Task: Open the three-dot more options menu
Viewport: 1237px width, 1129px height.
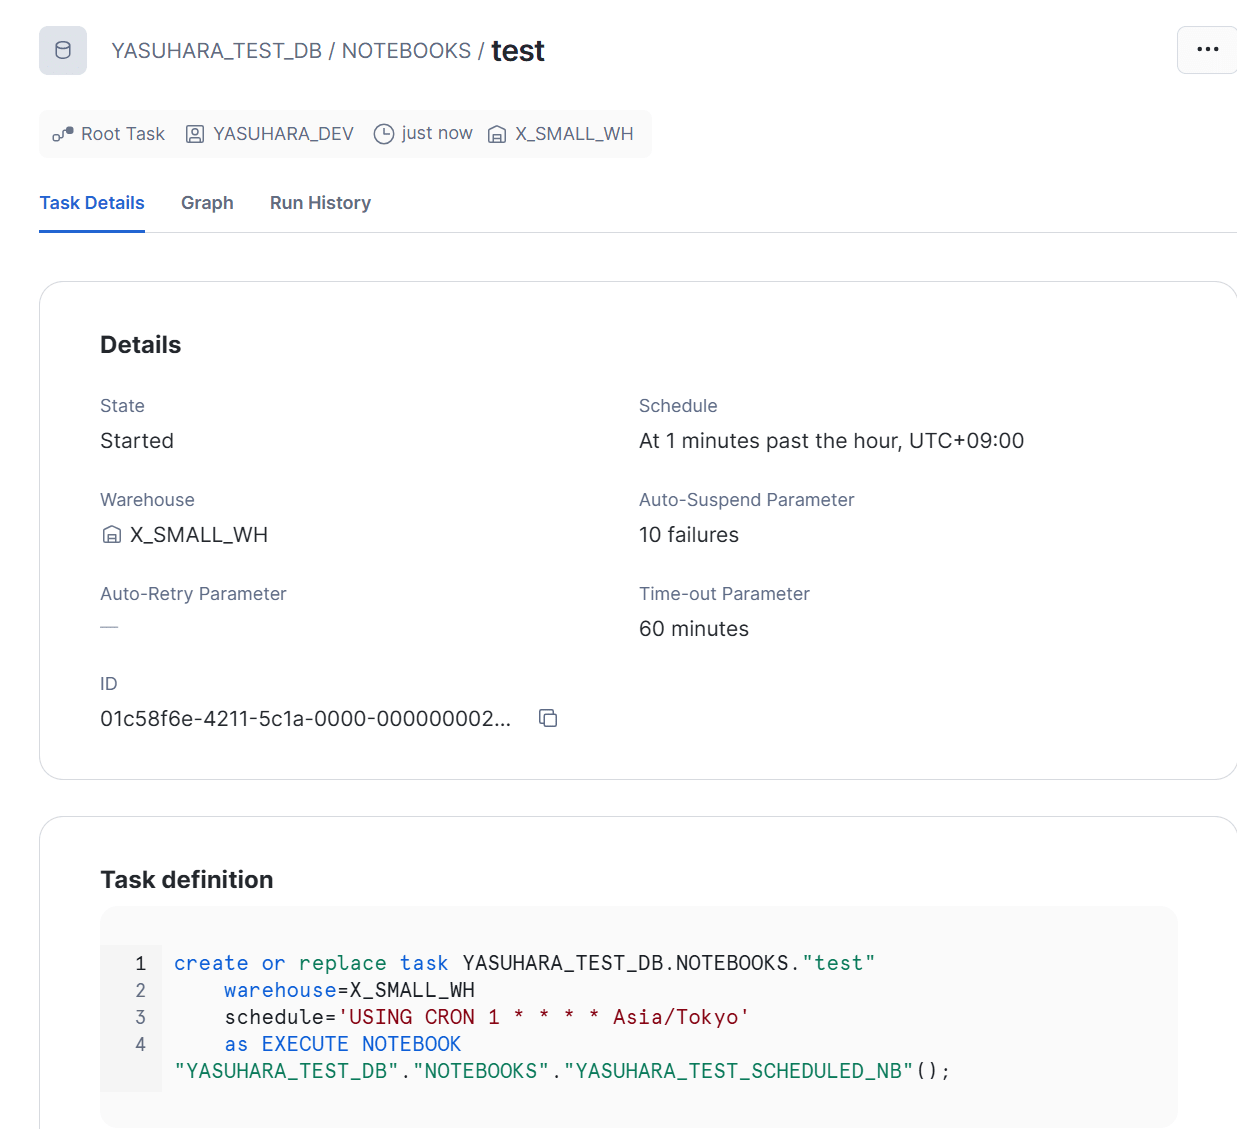Action: point(1207,49)
